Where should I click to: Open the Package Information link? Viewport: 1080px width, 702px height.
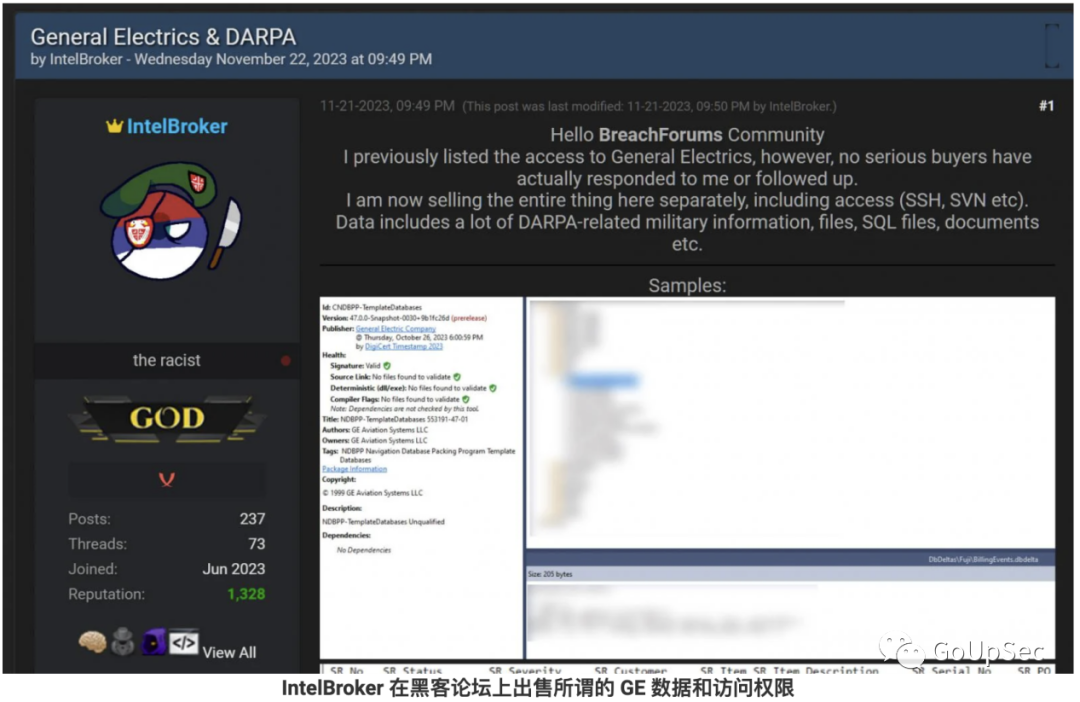[354, 469]
